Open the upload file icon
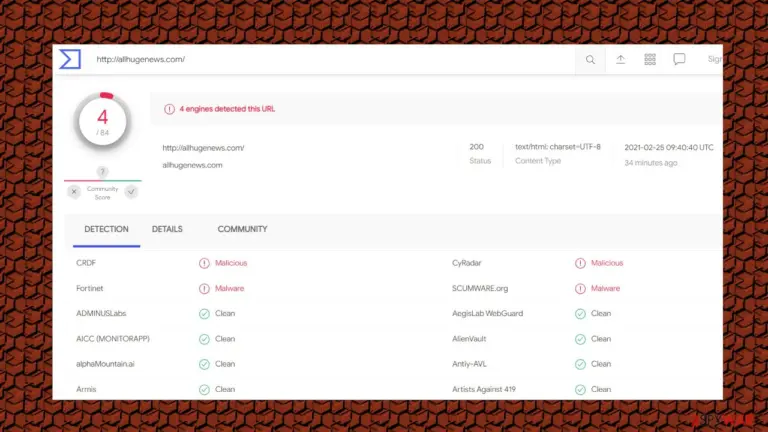The width and height of the screenshot is (768, 432). [x=620, y=60]
